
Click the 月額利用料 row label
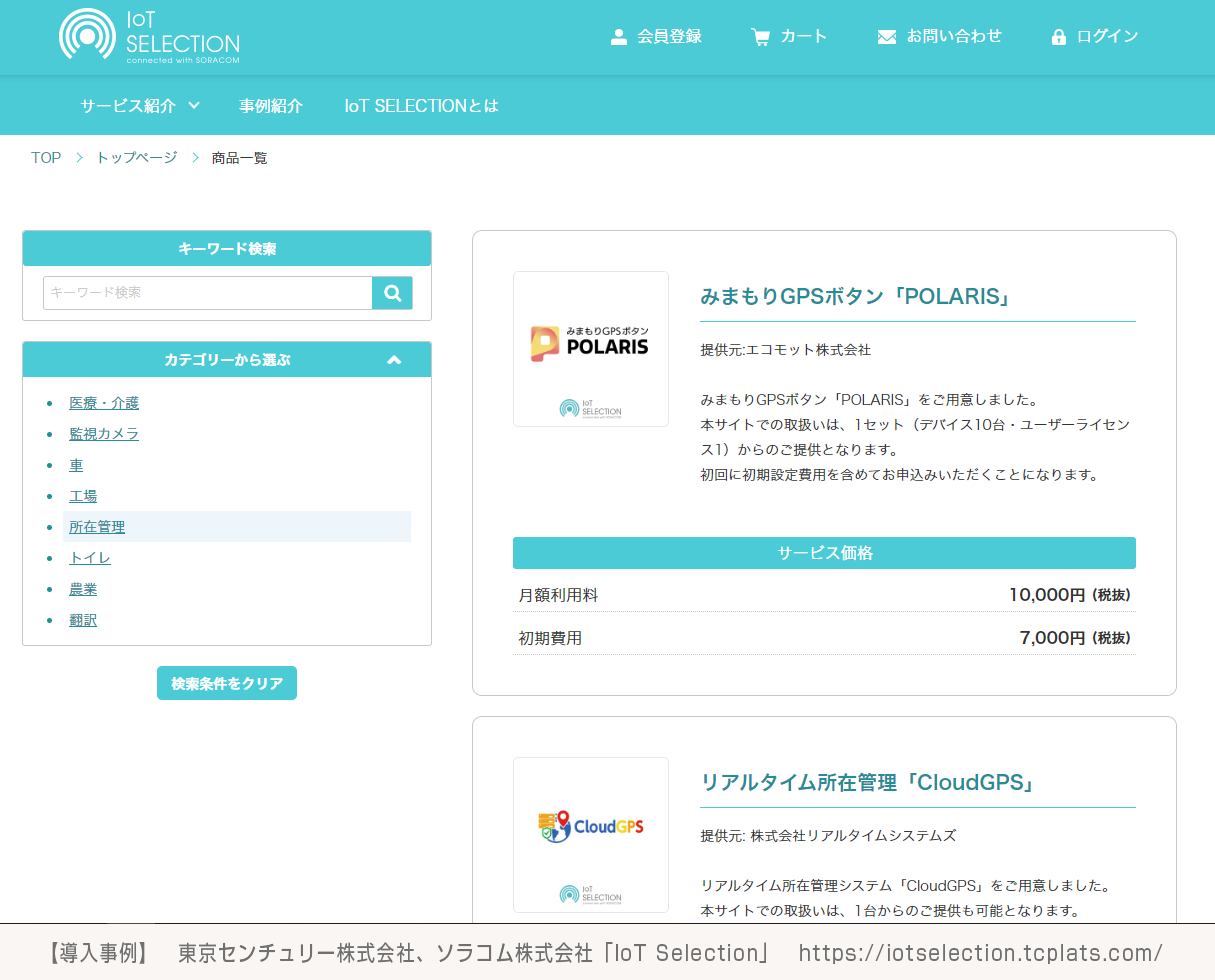[x=558, y=595]
